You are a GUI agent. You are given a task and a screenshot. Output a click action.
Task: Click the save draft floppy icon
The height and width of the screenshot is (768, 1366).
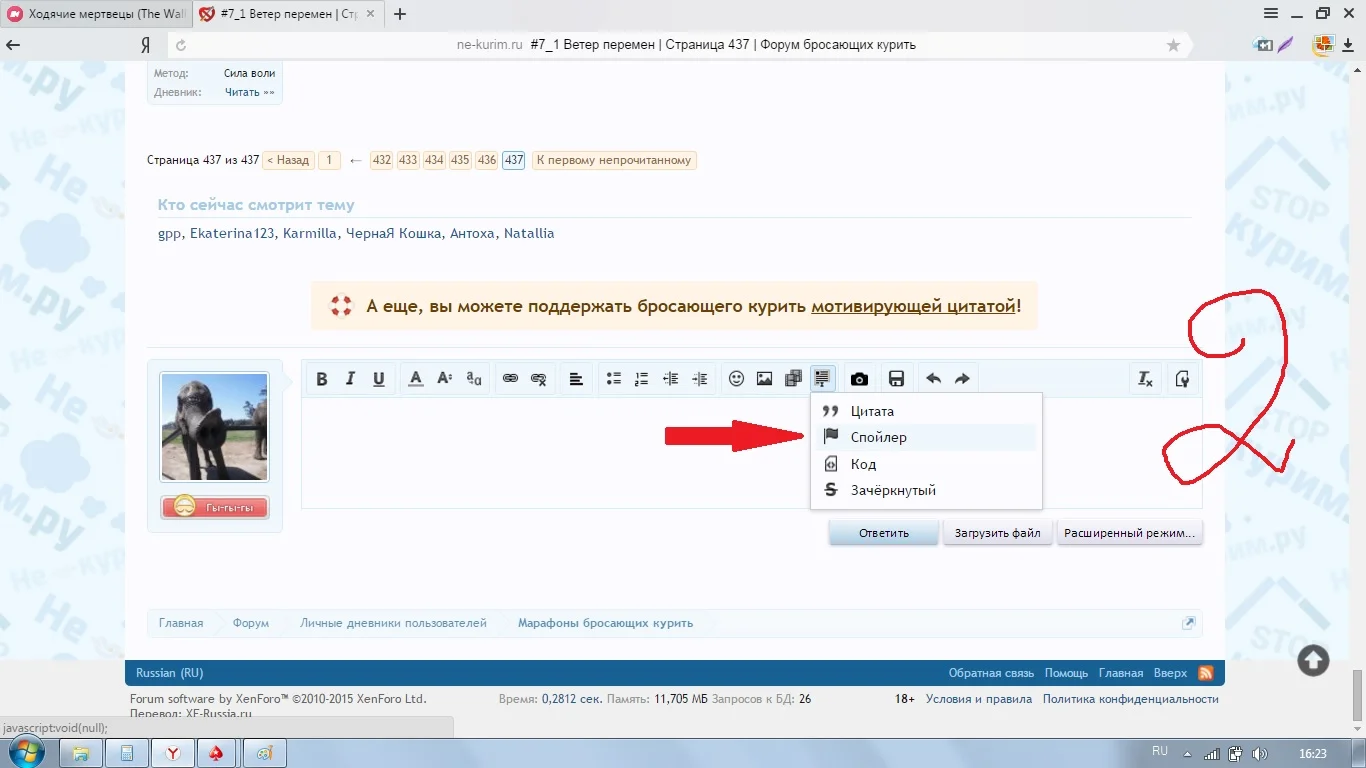point(896,379)
